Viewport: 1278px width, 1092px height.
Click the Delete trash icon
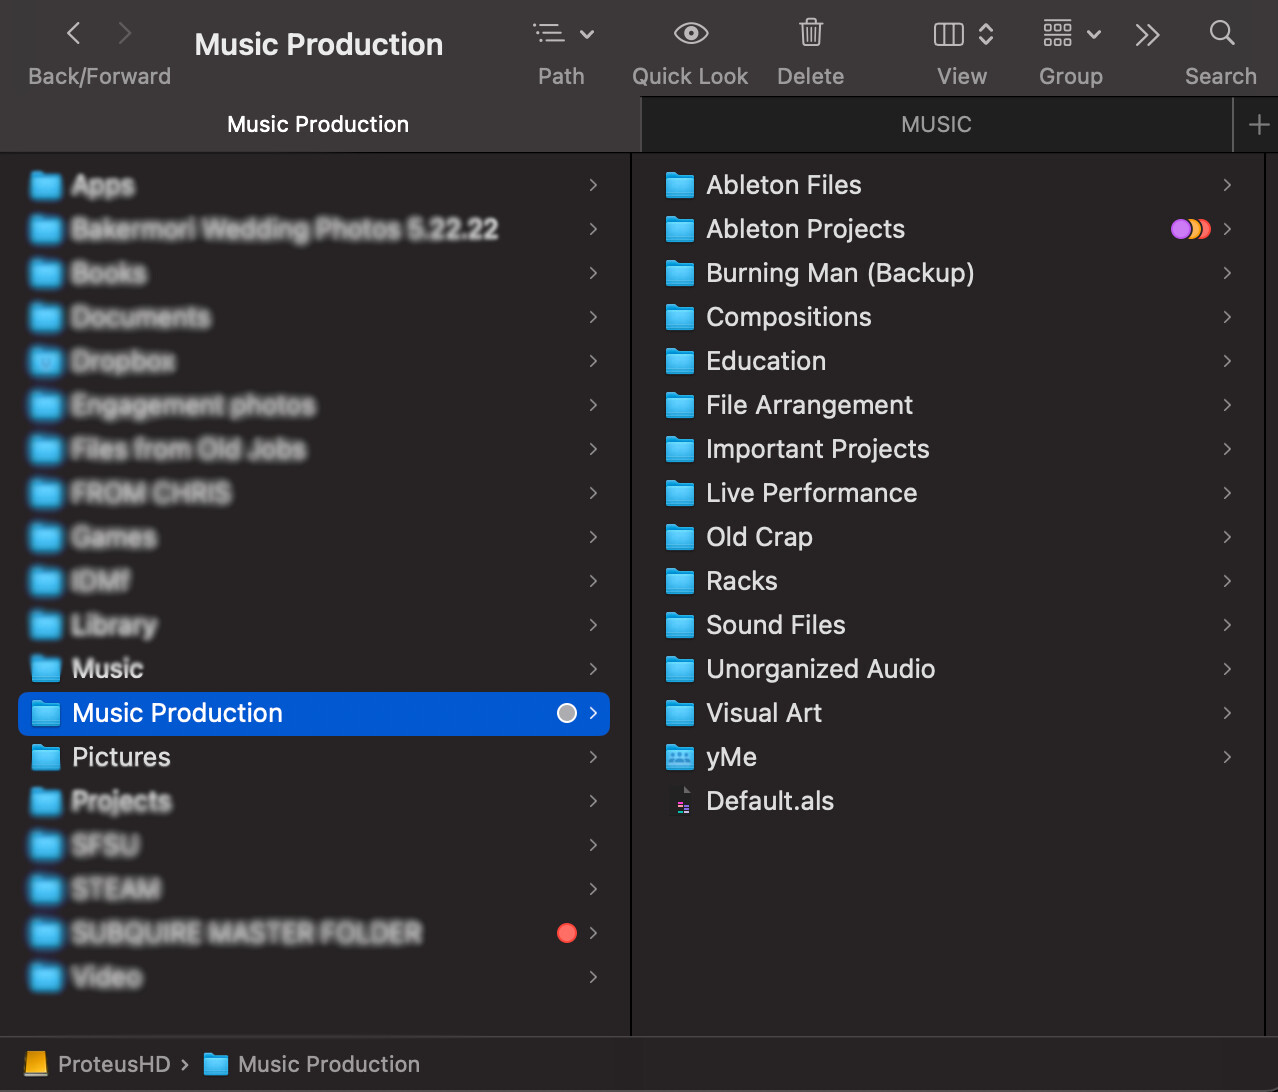(811, 33)
